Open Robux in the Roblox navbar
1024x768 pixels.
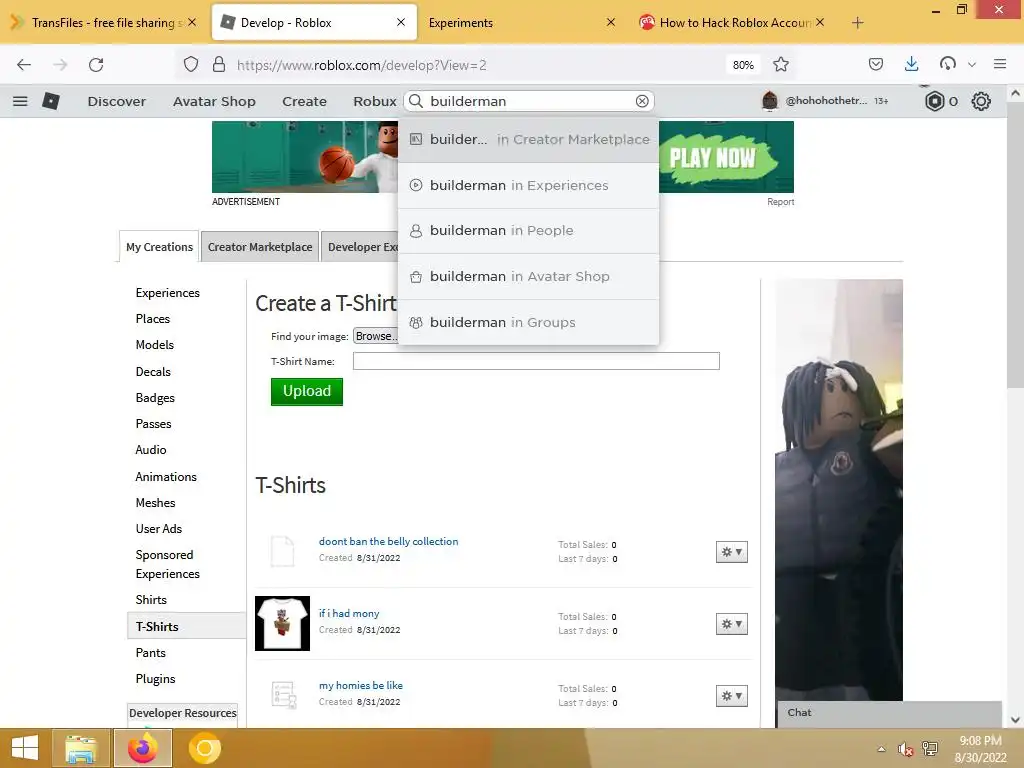pos(375,101)
